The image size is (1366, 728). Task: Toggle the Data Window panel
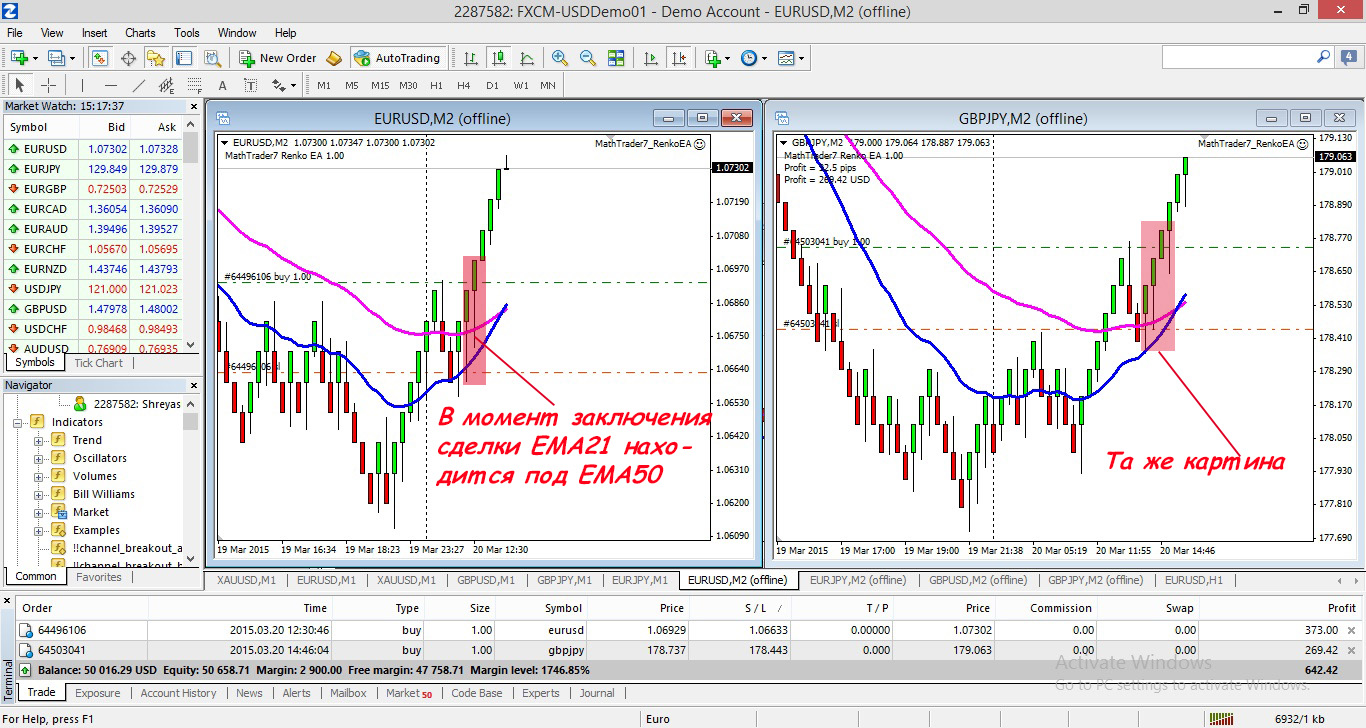128,58
